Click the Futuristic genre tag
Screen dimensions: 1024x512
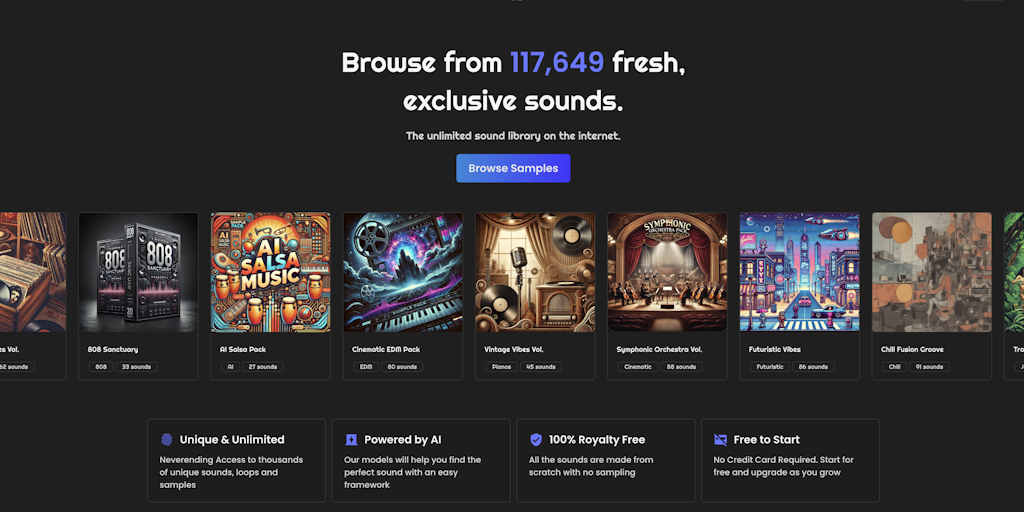coord(770,367)
